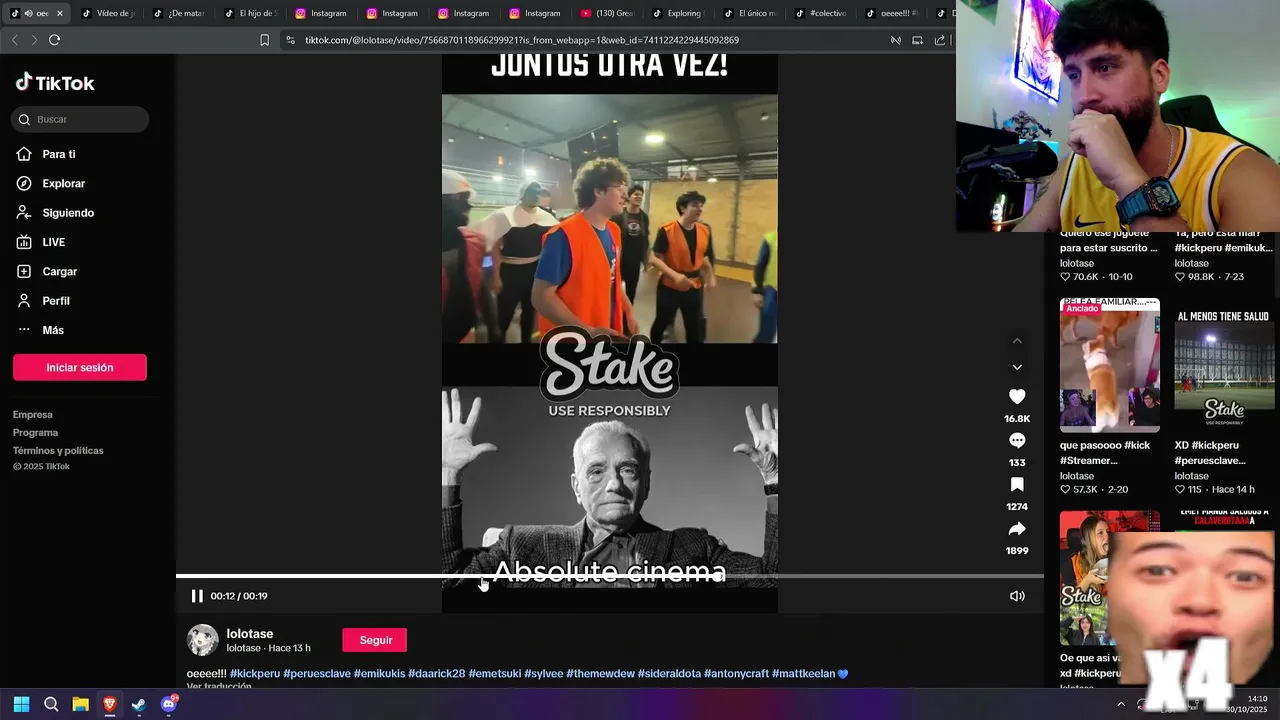Viewport: 1280px width, 720px height.
Task: Open 'Quiero ese juguete' video title
Action: [1108, 241]
